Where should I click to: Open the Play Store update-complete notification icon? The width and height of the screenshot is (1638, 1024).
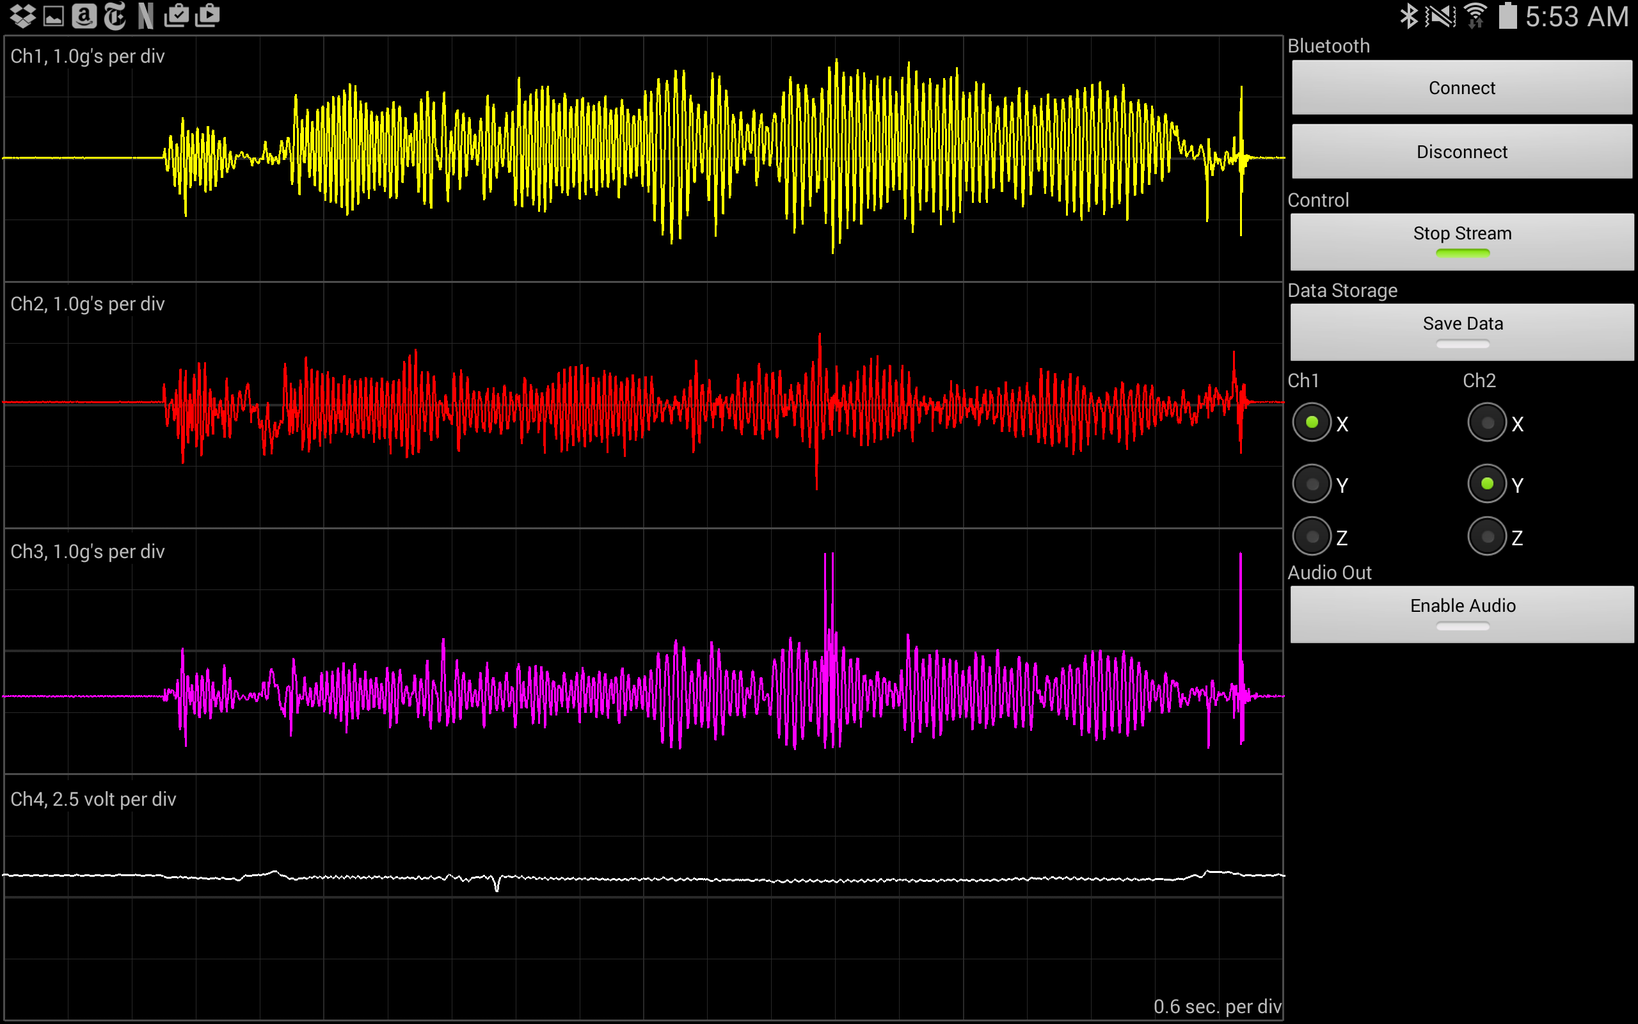point(176,16)
